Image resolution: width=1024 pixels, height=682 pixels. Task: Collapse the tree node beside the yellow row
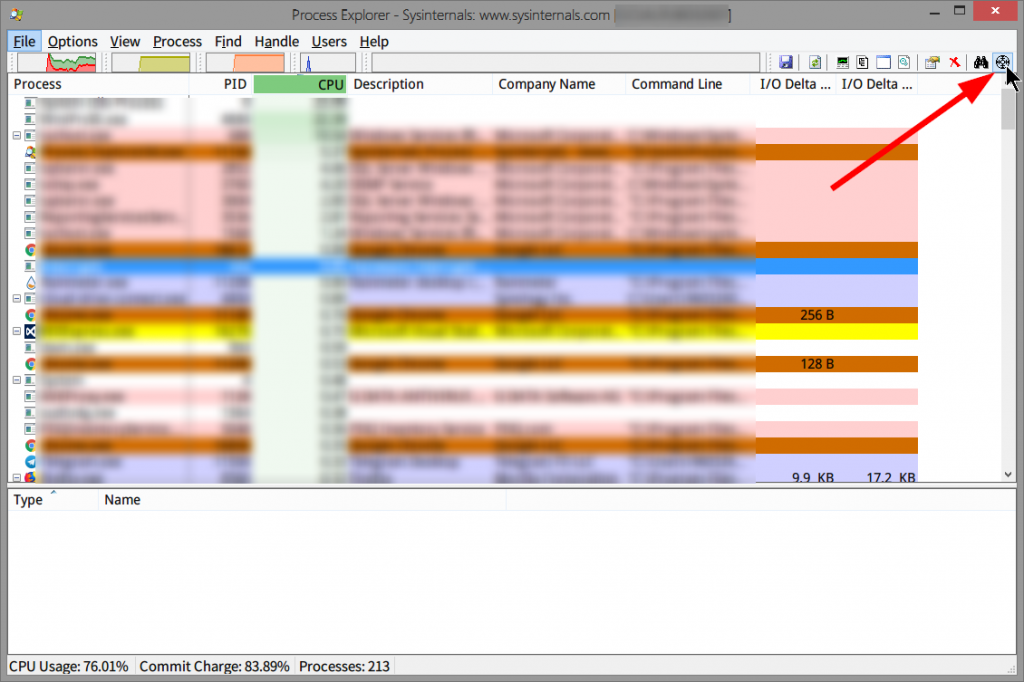click(x=17, y=331)
